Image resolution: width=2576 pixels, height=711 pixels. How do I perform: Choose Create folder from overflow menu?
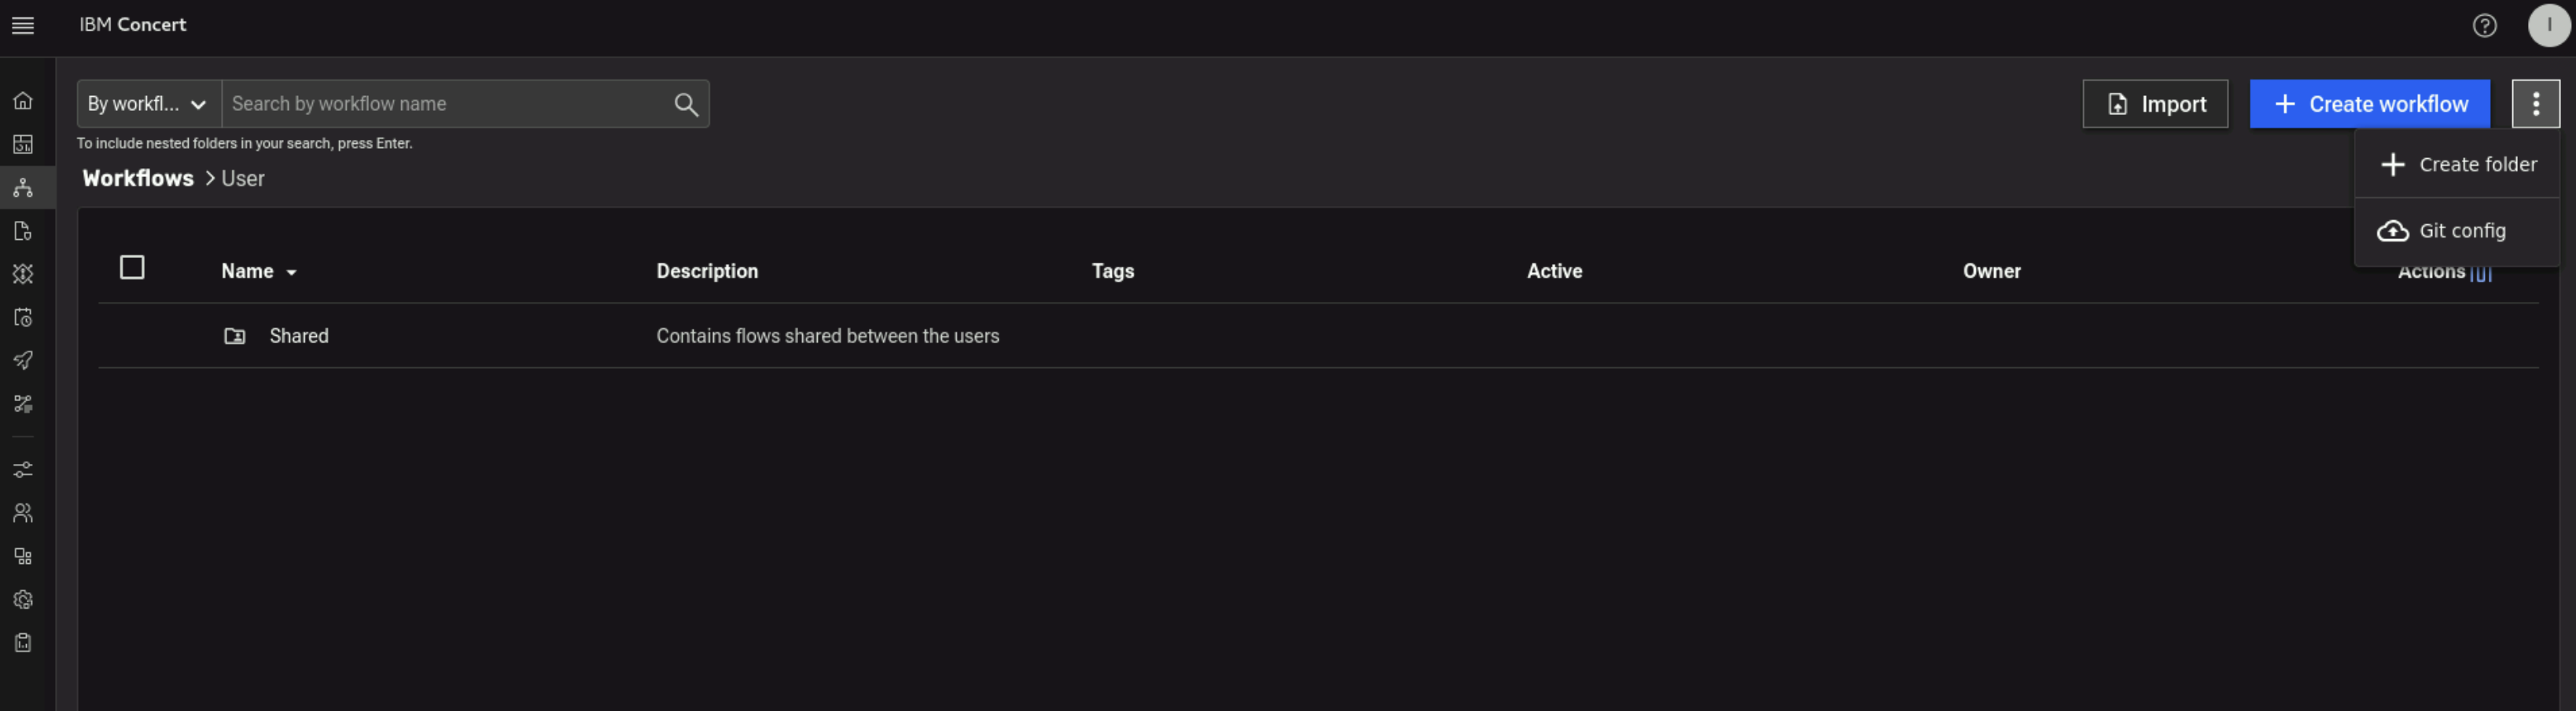click(x=2458, y=165)
